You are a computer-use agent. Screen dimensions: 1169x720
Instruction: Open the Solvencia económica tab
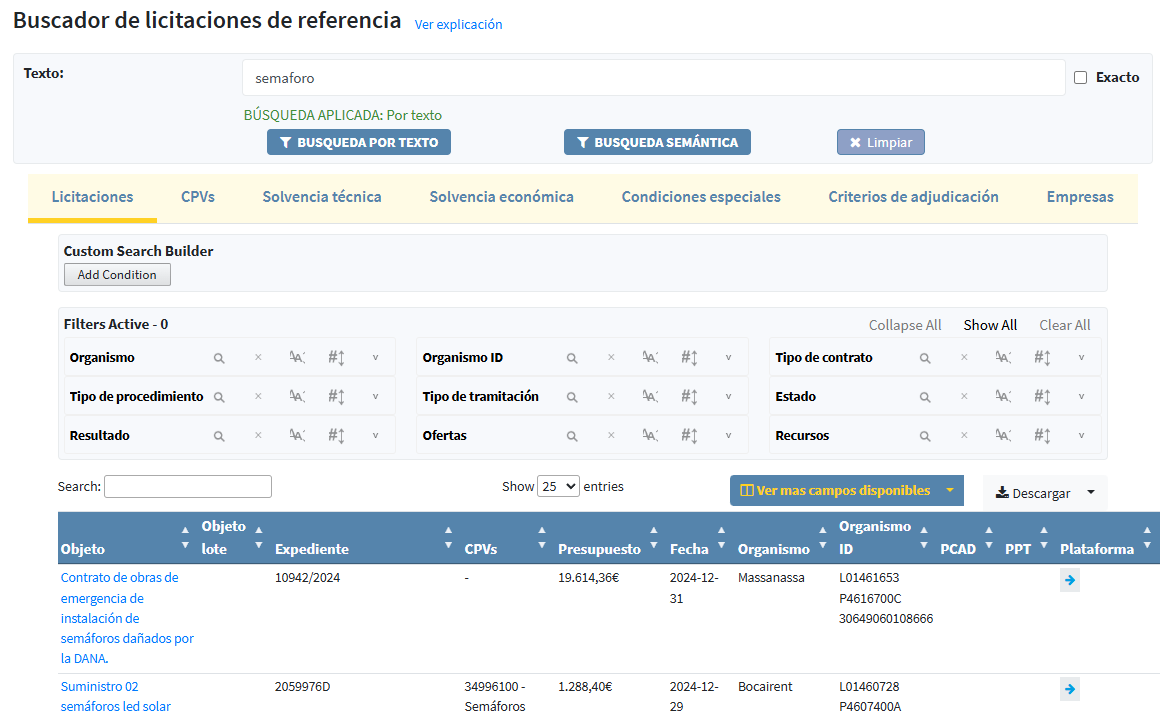(x=502, y=197)
